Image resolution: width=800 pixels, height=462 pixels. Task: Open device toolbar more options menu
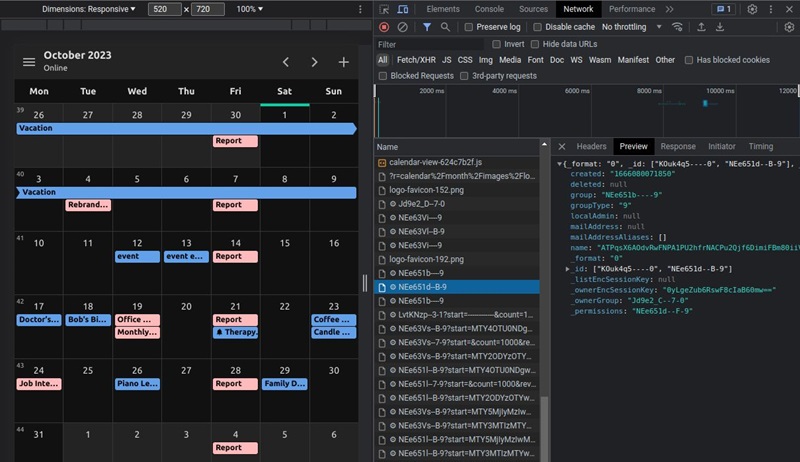(x=360, y=9)
